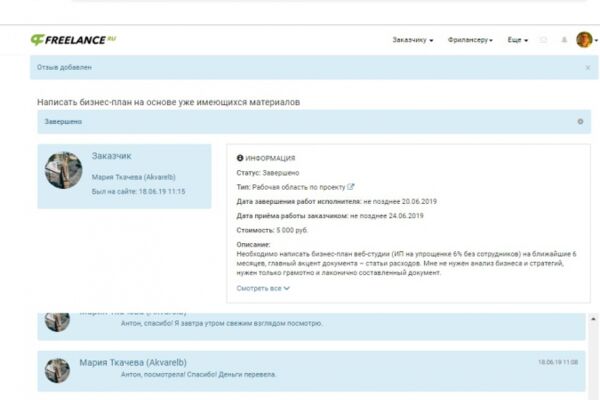Open external link icon after Рабочая область по проекту
600x400 pixels.
[351, 187]
